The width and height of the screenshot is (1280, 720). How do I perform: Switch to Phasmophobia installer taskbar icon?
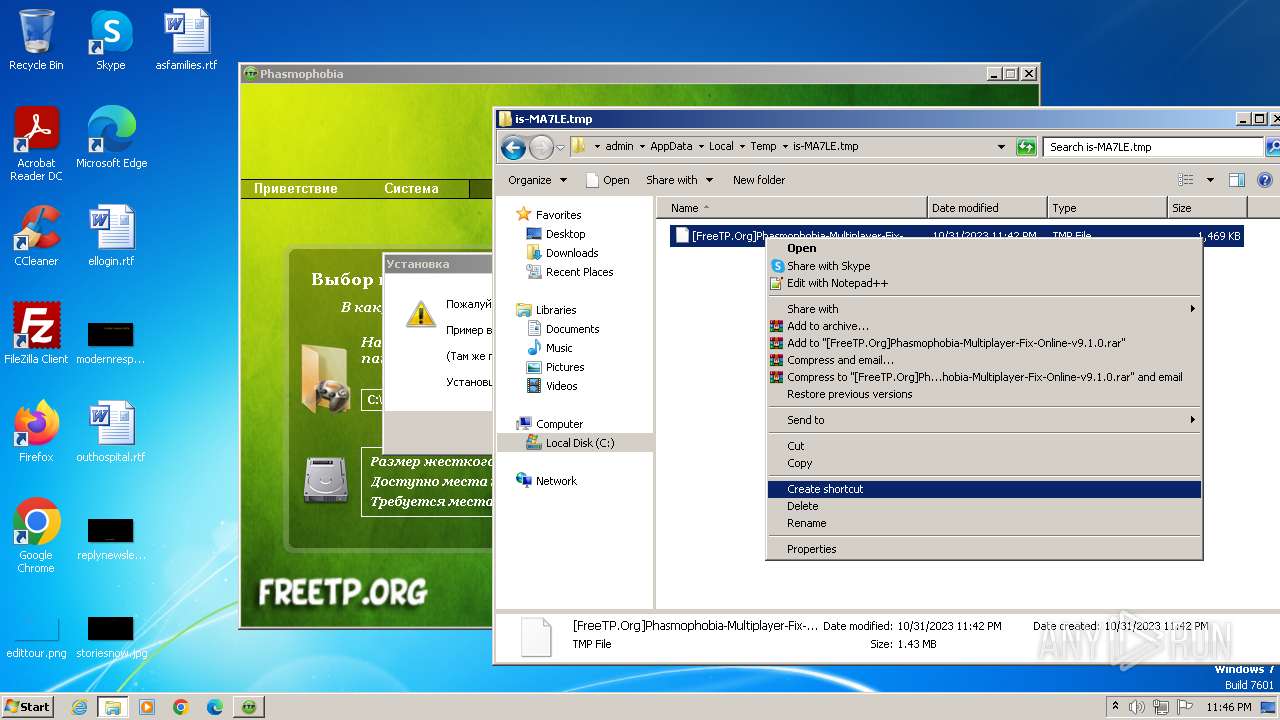[x=248, y=707]
